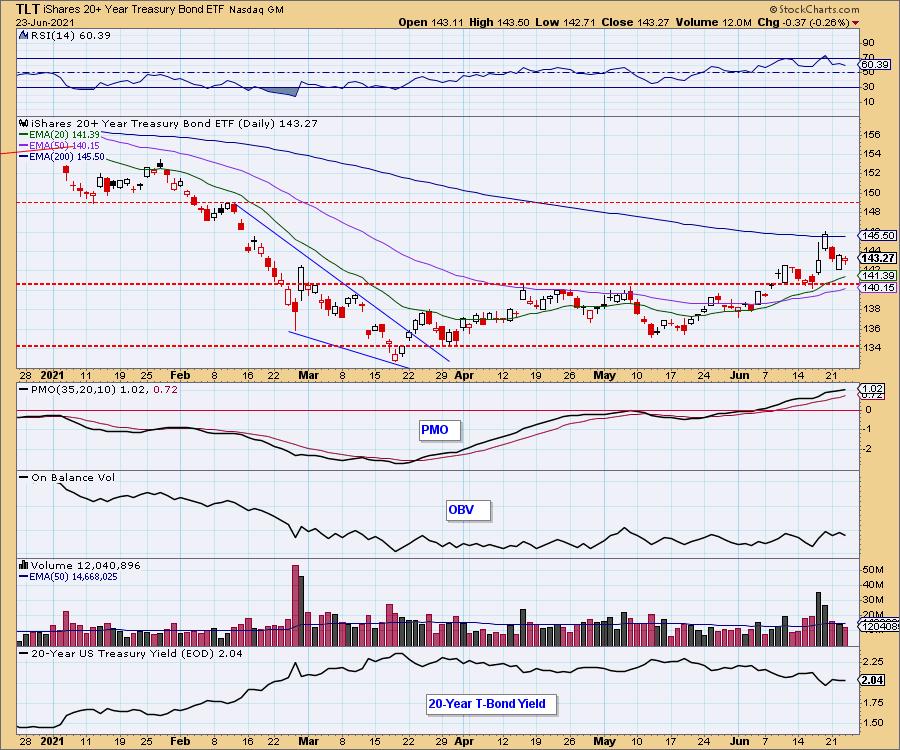Click the Apr label on the lower date axis

coord(464,741)
